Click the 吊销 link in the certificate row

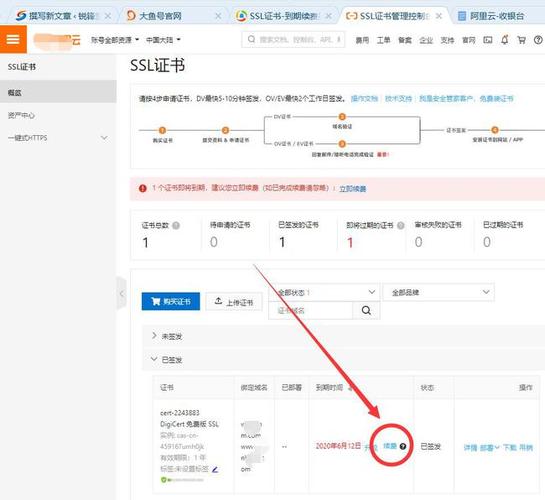coord(526,448)
